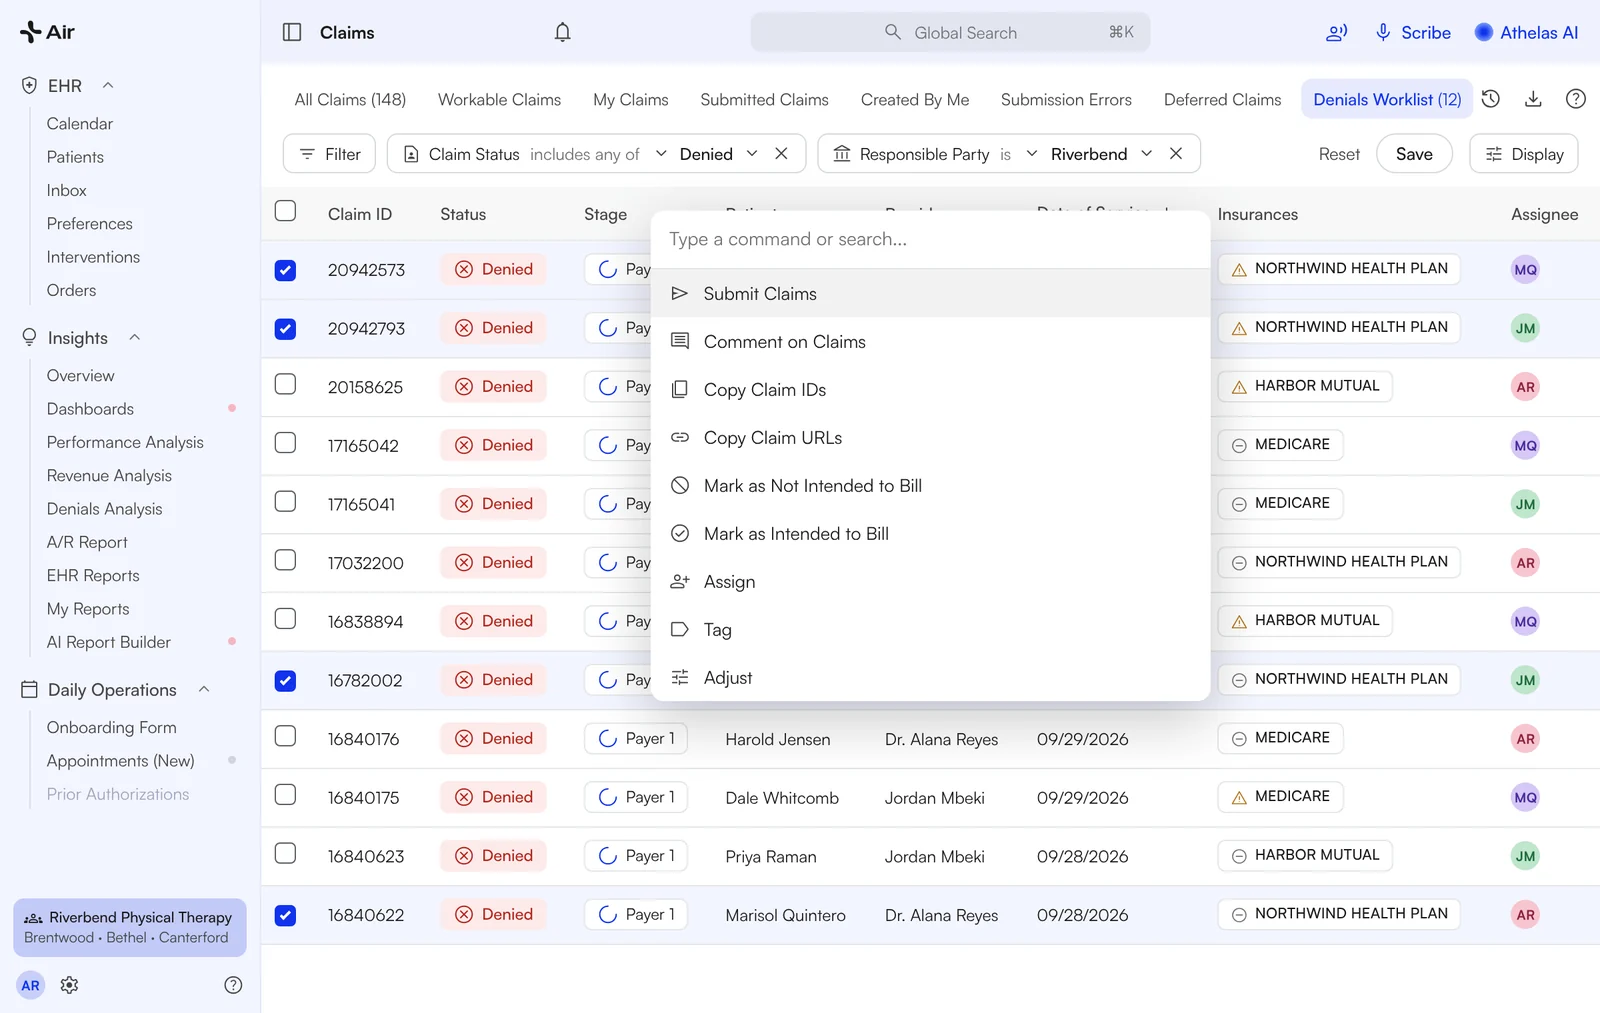Open Denials Analysis in sidebar
Image resolution: width=1600 pixels, height=1013 pixels.
coord(105,509)
